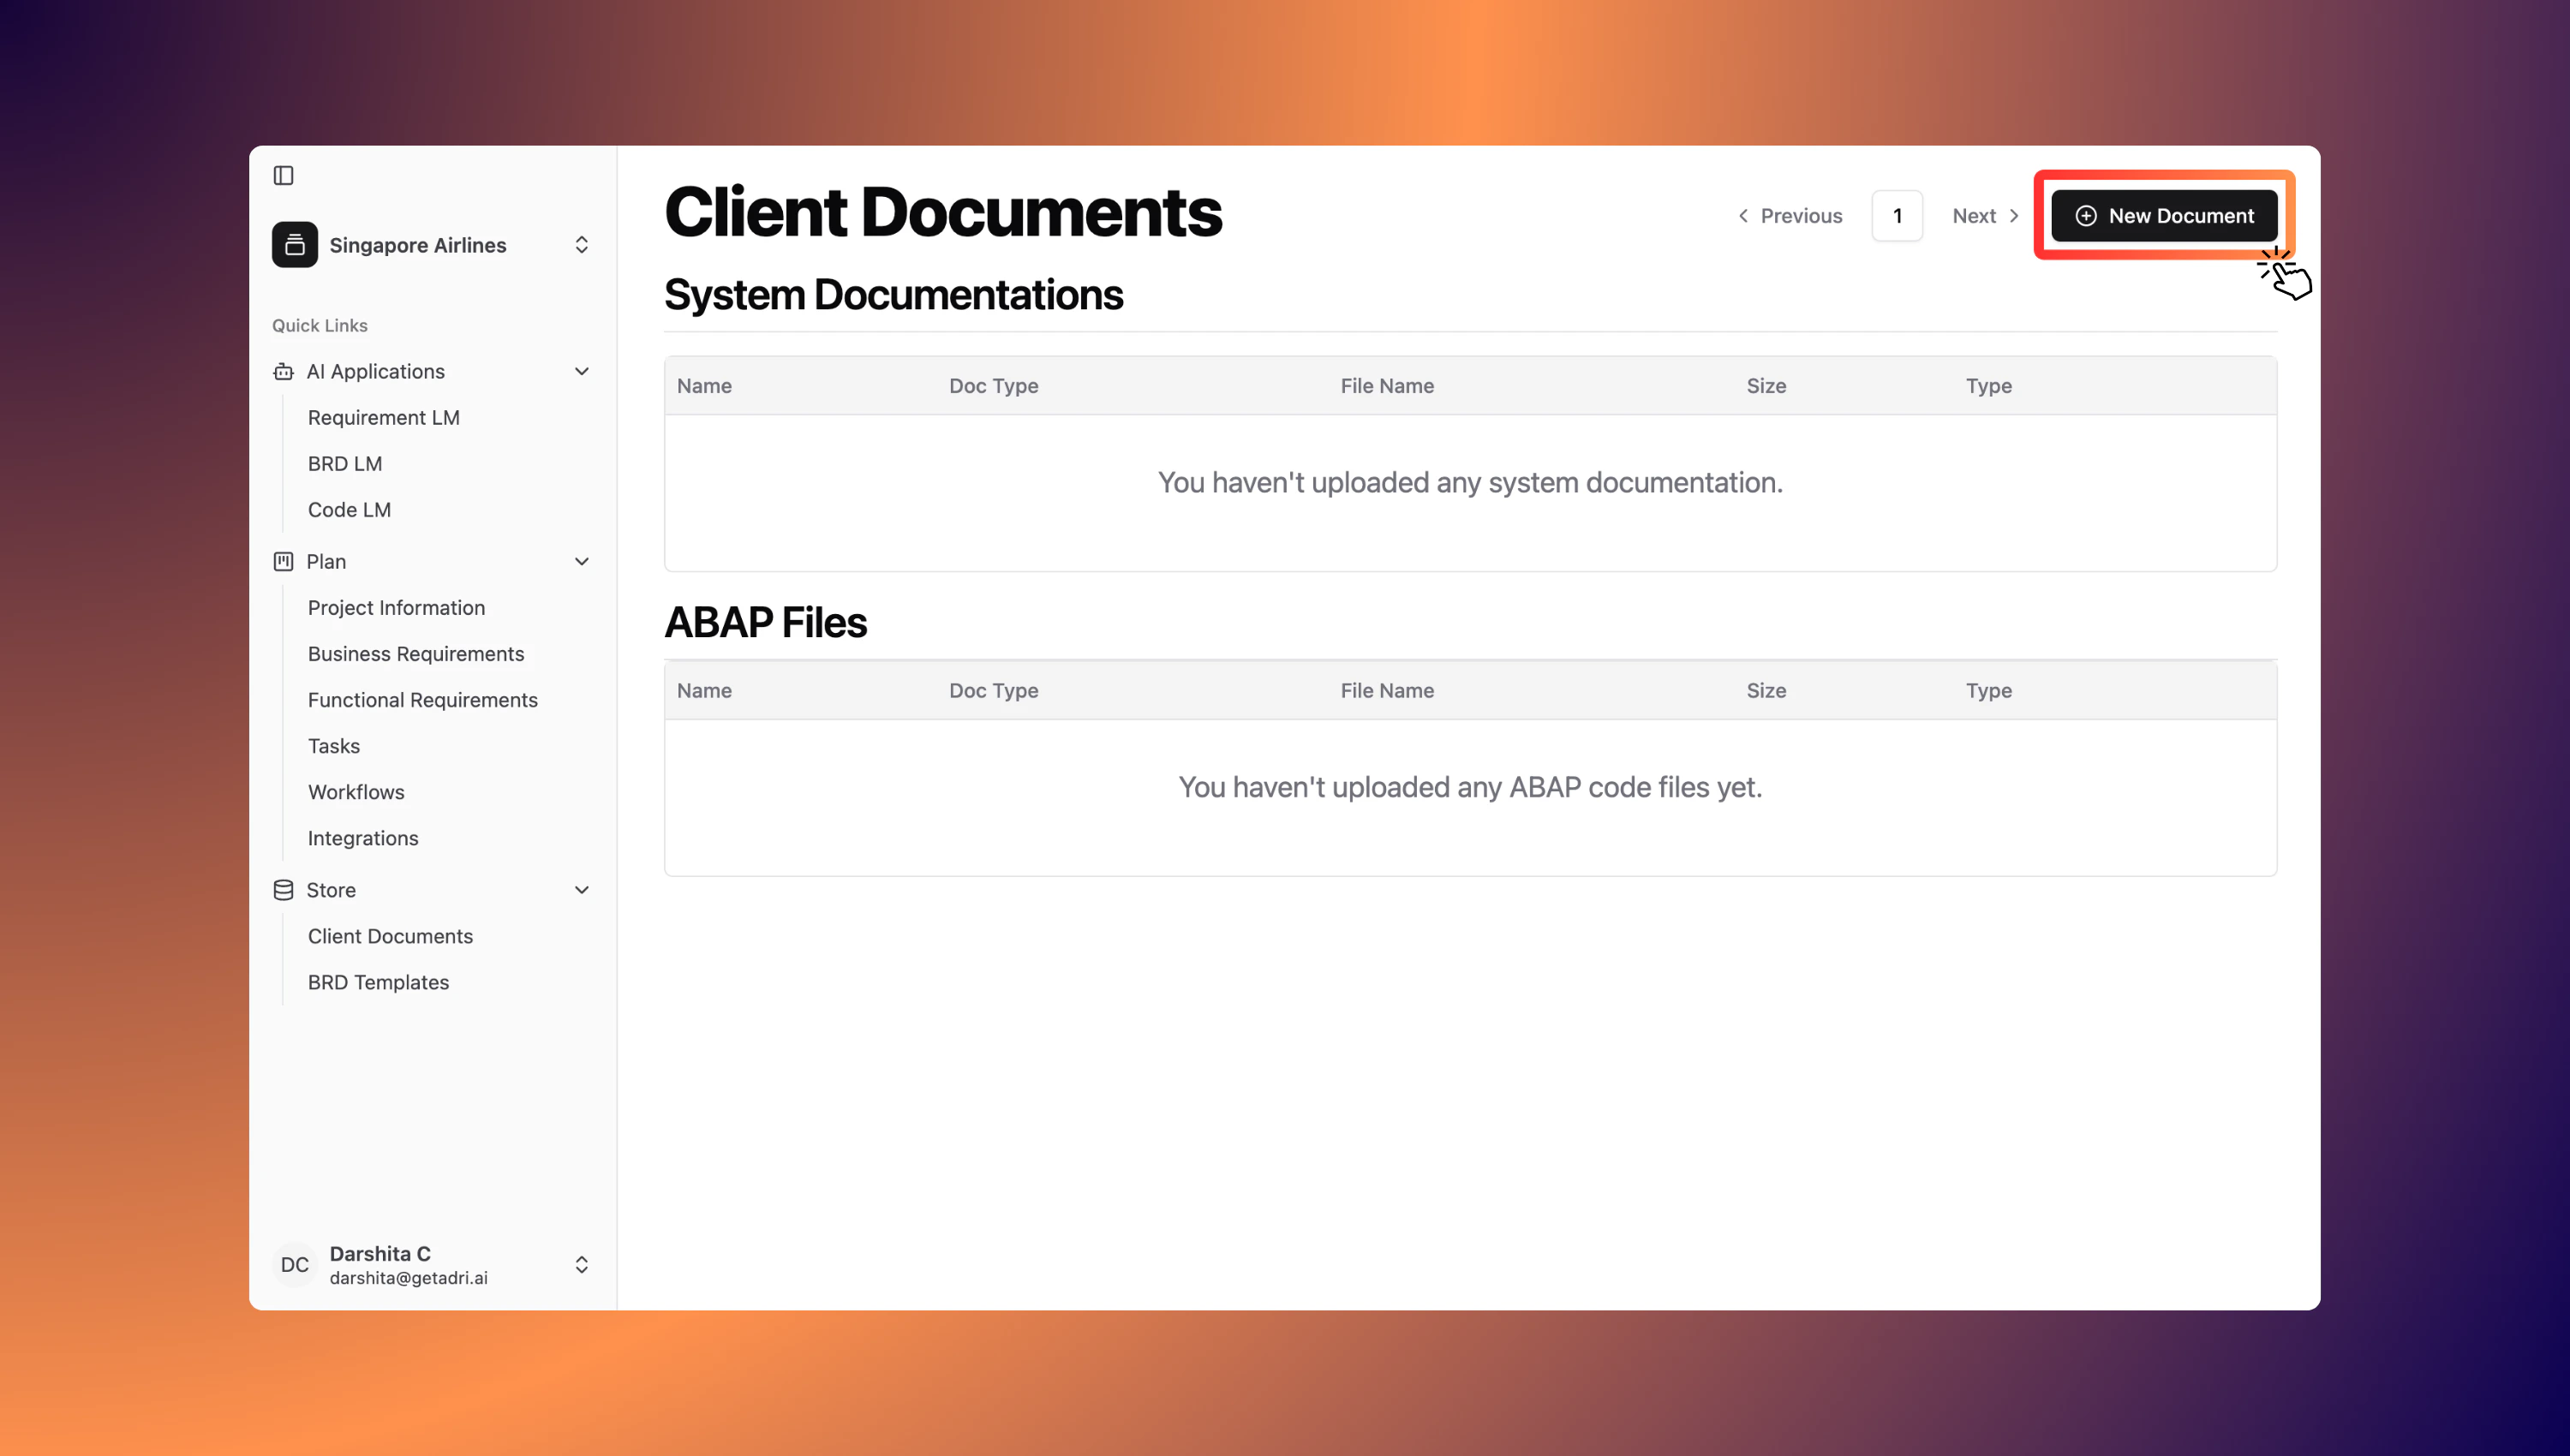
Task: Go to Business Requirements page
Action: (415, 654)
